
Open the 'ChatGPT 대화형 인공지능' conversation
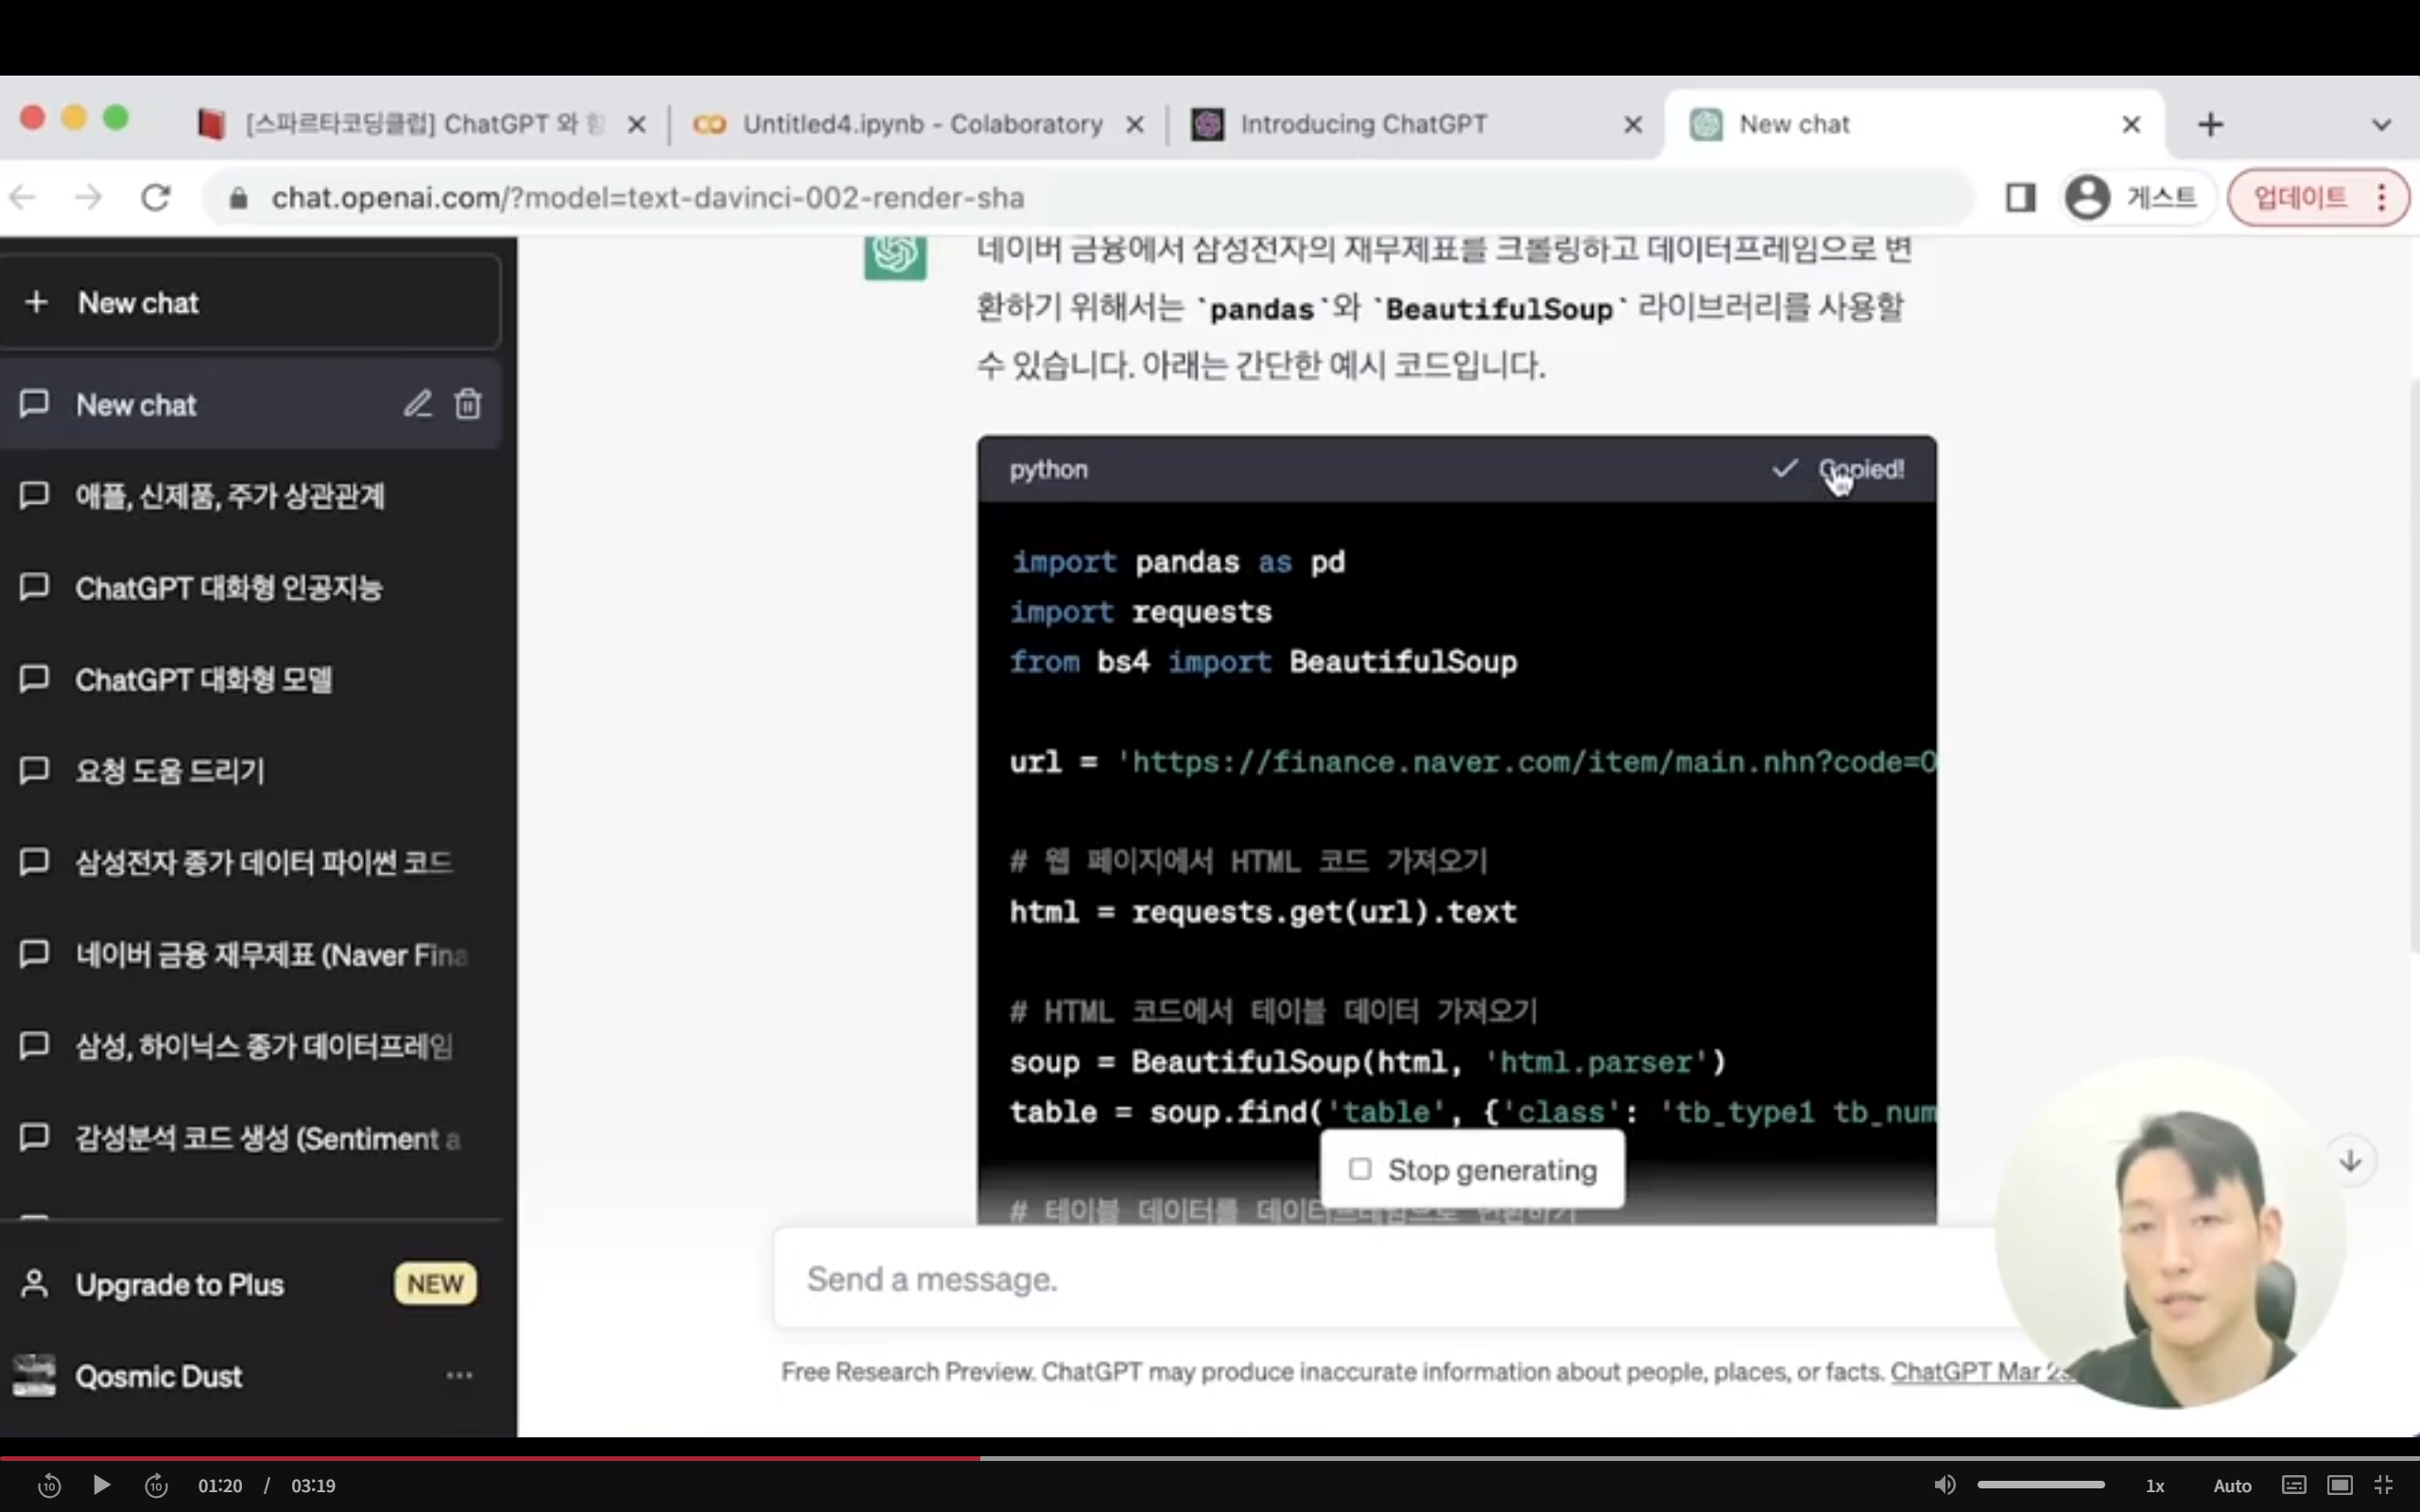click(250, 588)
